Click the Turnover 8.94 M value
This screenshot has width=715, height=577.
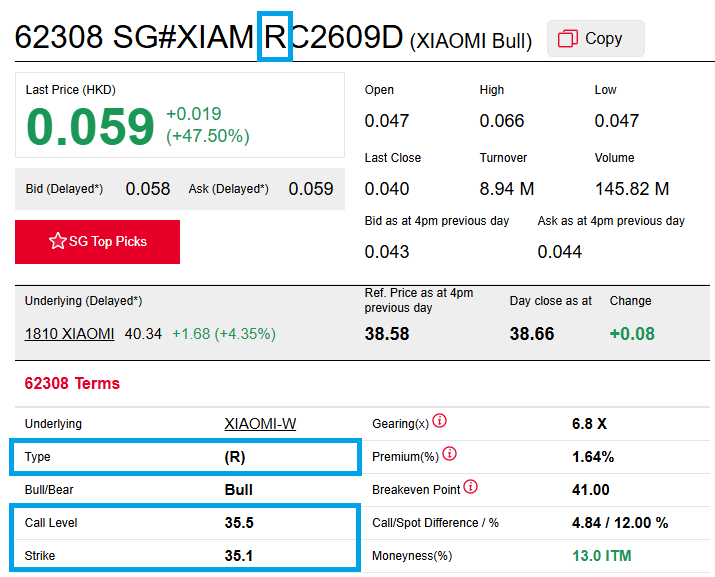(506, 189)
